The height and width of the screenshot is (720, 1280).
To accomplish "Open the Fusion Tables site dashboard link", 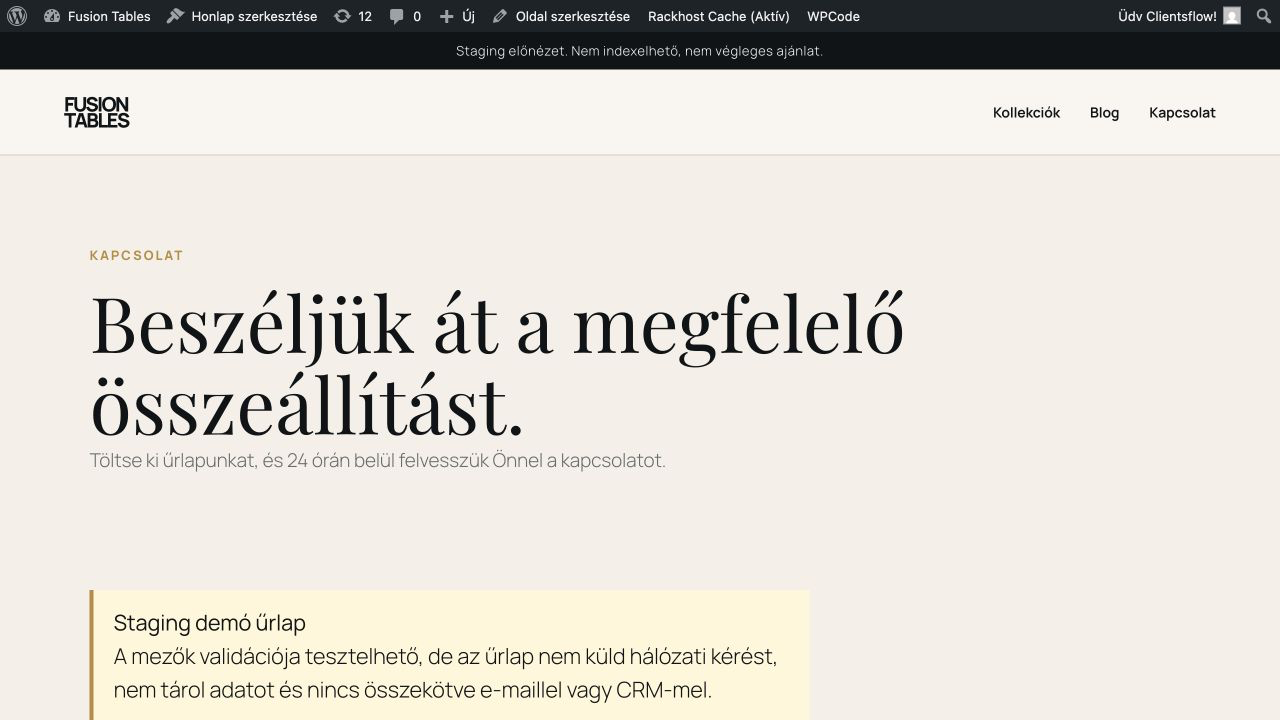I will [x=97, y=16].
